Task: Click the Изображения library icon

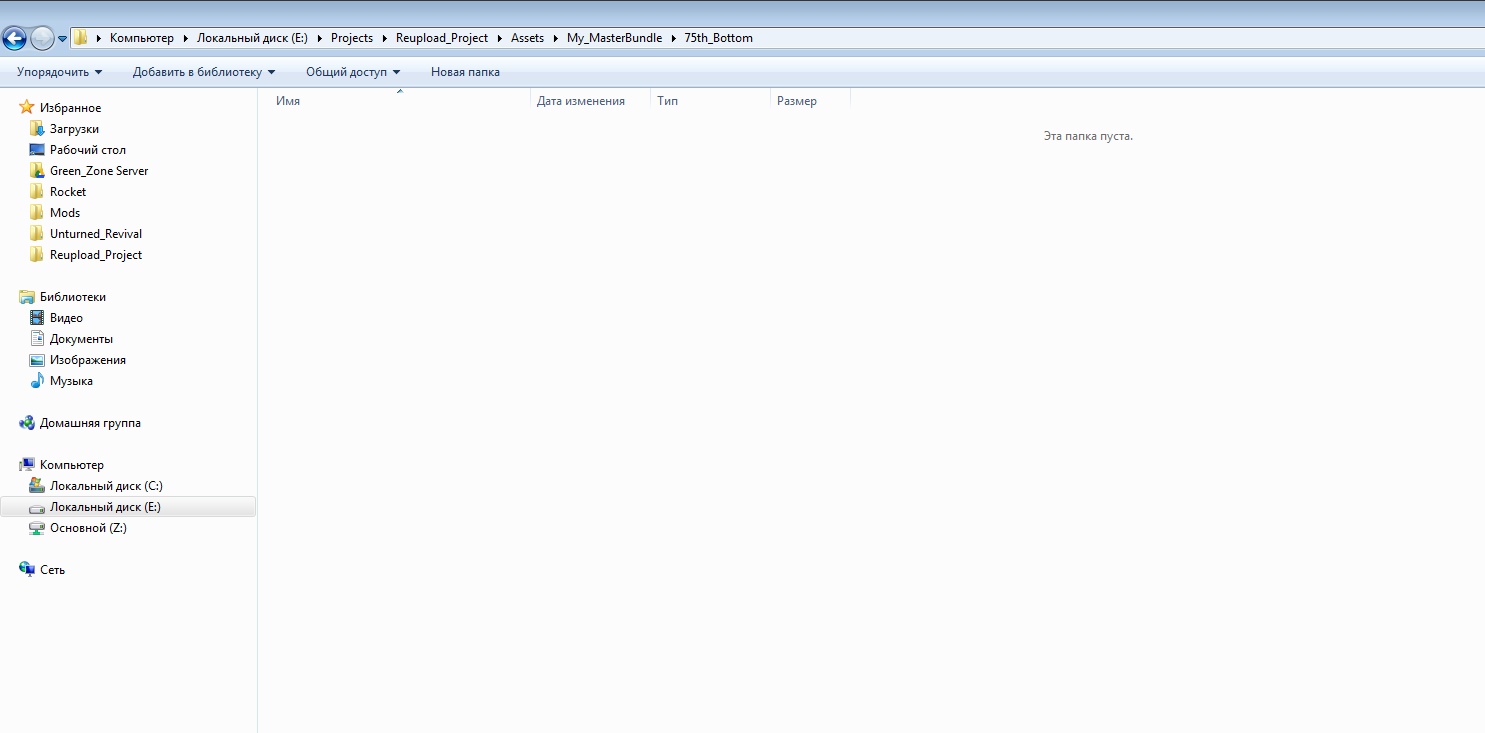Action: [37, 360]
